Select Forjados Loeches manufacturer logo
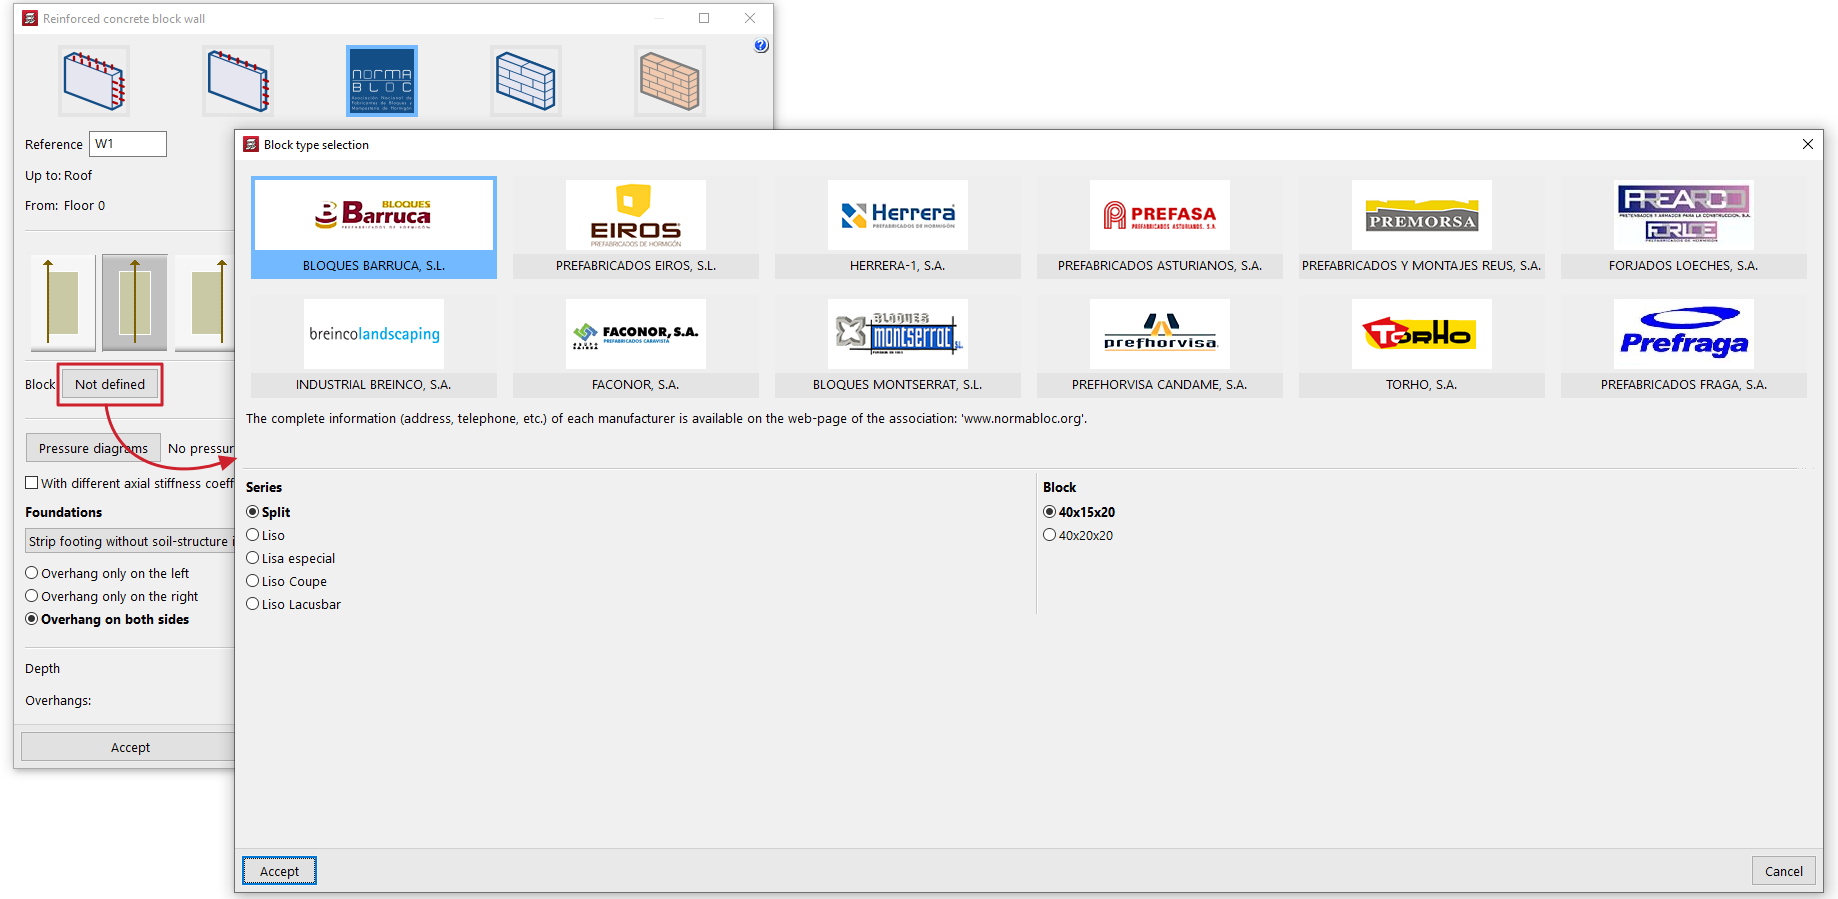The width and height of the screenshot is (1838, 899). 1684,215
